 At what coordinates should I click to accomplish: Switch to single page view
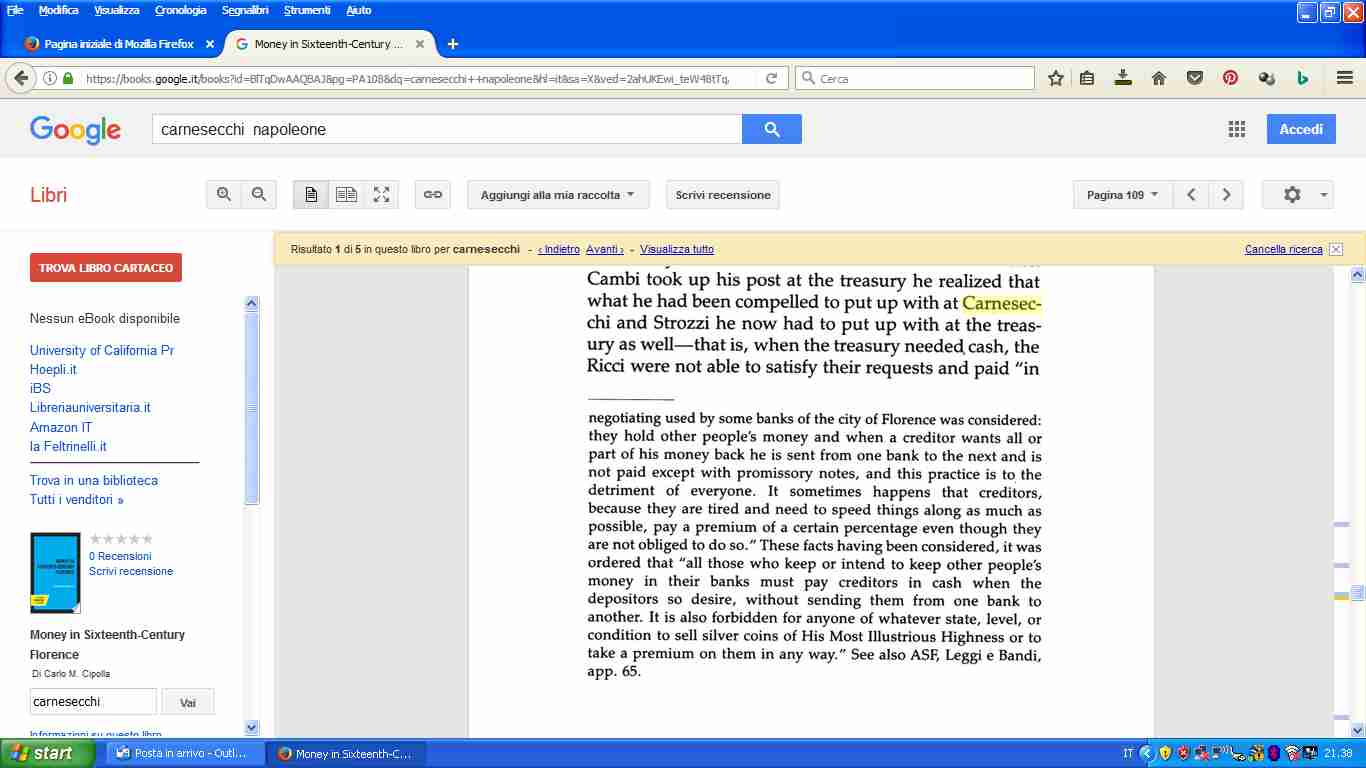(x=311, y=195)
